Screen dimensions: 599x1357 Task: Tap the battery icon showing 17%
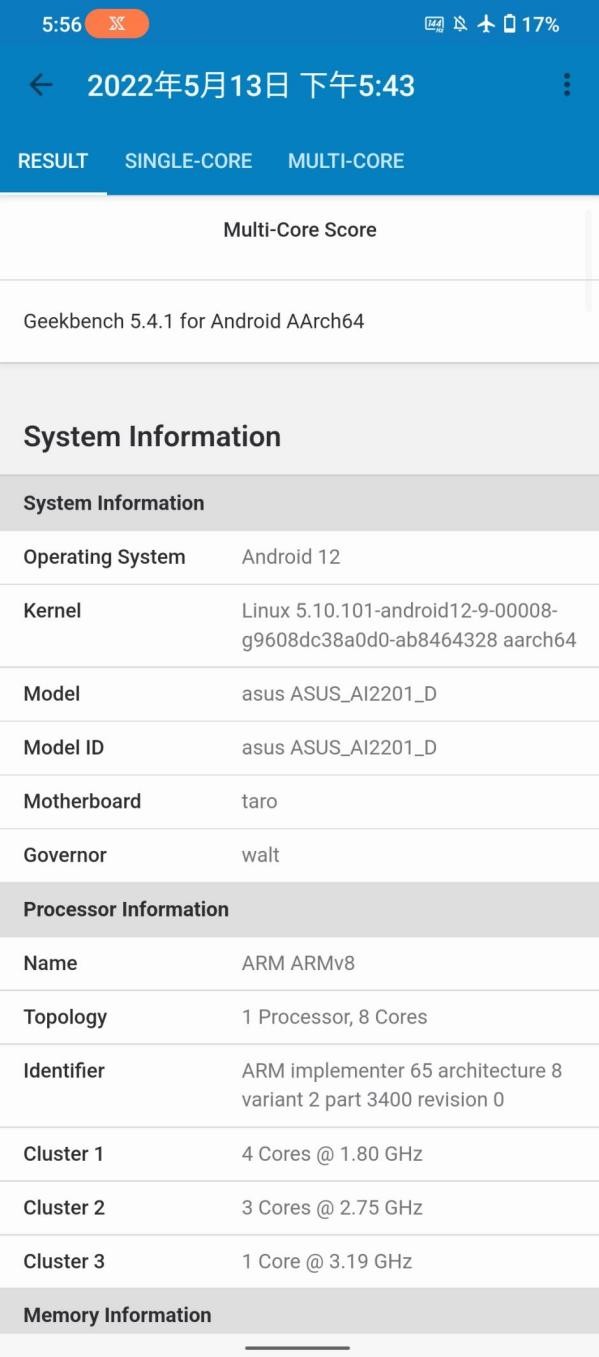[x=509, y=24]
